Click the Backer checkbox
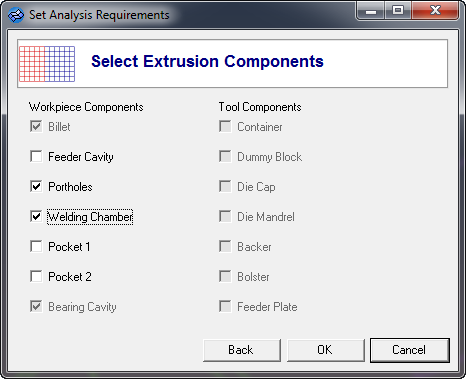Image resolution: width=466 pixels, height=379 pixels. [x=225, y=246]
